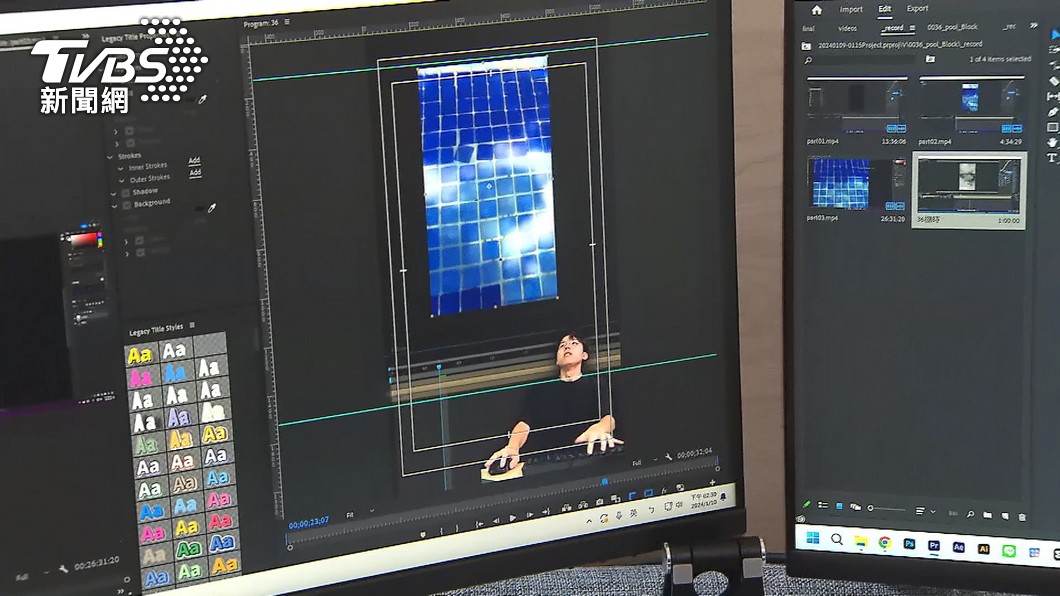Adjust thumbnail size zoom slider
Image resolution: width=1060 pixels, height=596 pixels.
point(886,508)
